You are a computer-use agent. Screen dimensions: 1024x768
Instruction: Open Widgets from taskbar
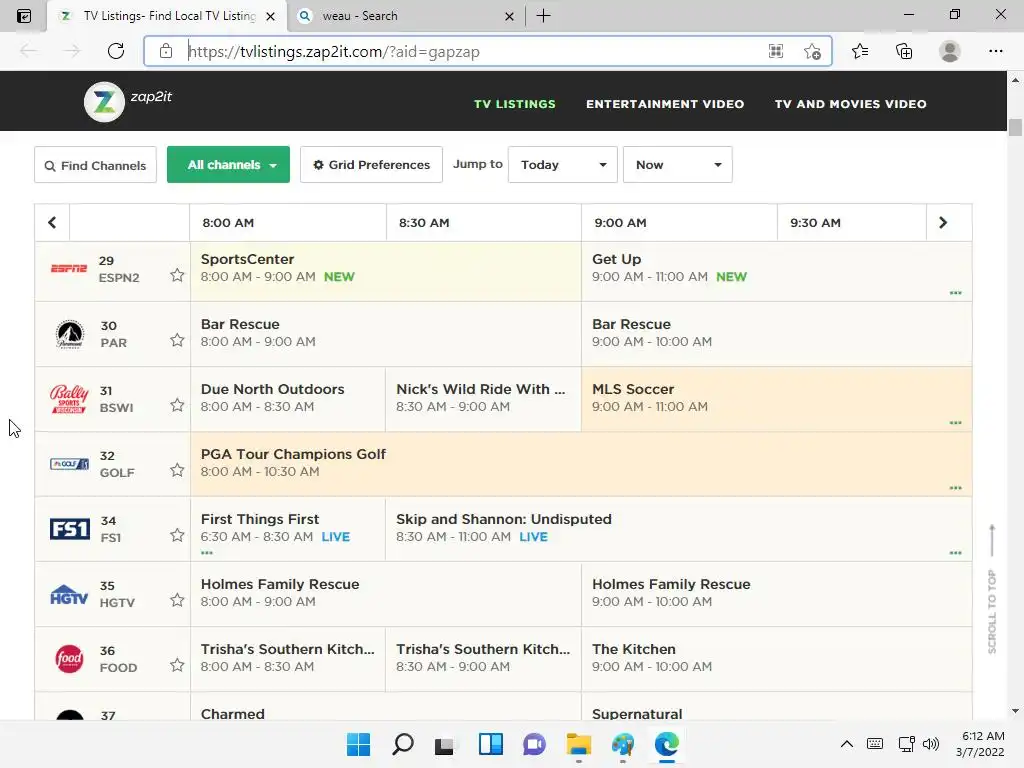(490, 744)
